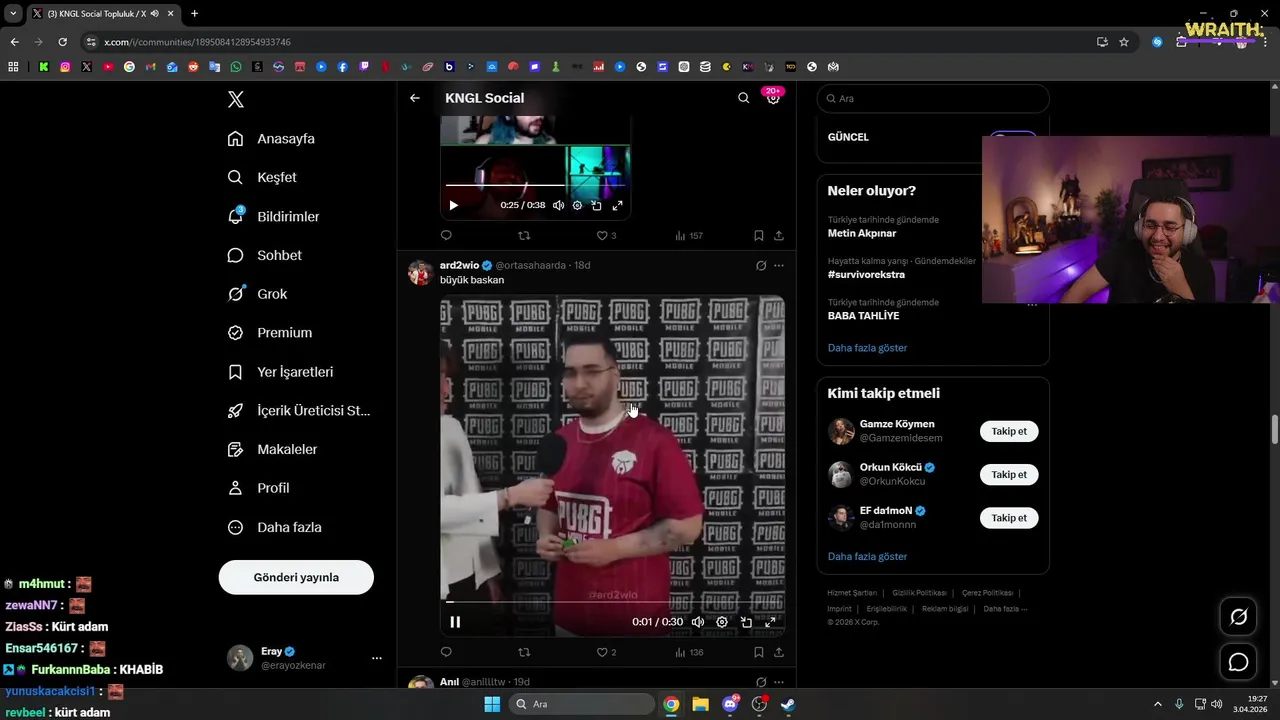
Task: Expand Daha fazla sidebar menu
Action: coord(274,527)
